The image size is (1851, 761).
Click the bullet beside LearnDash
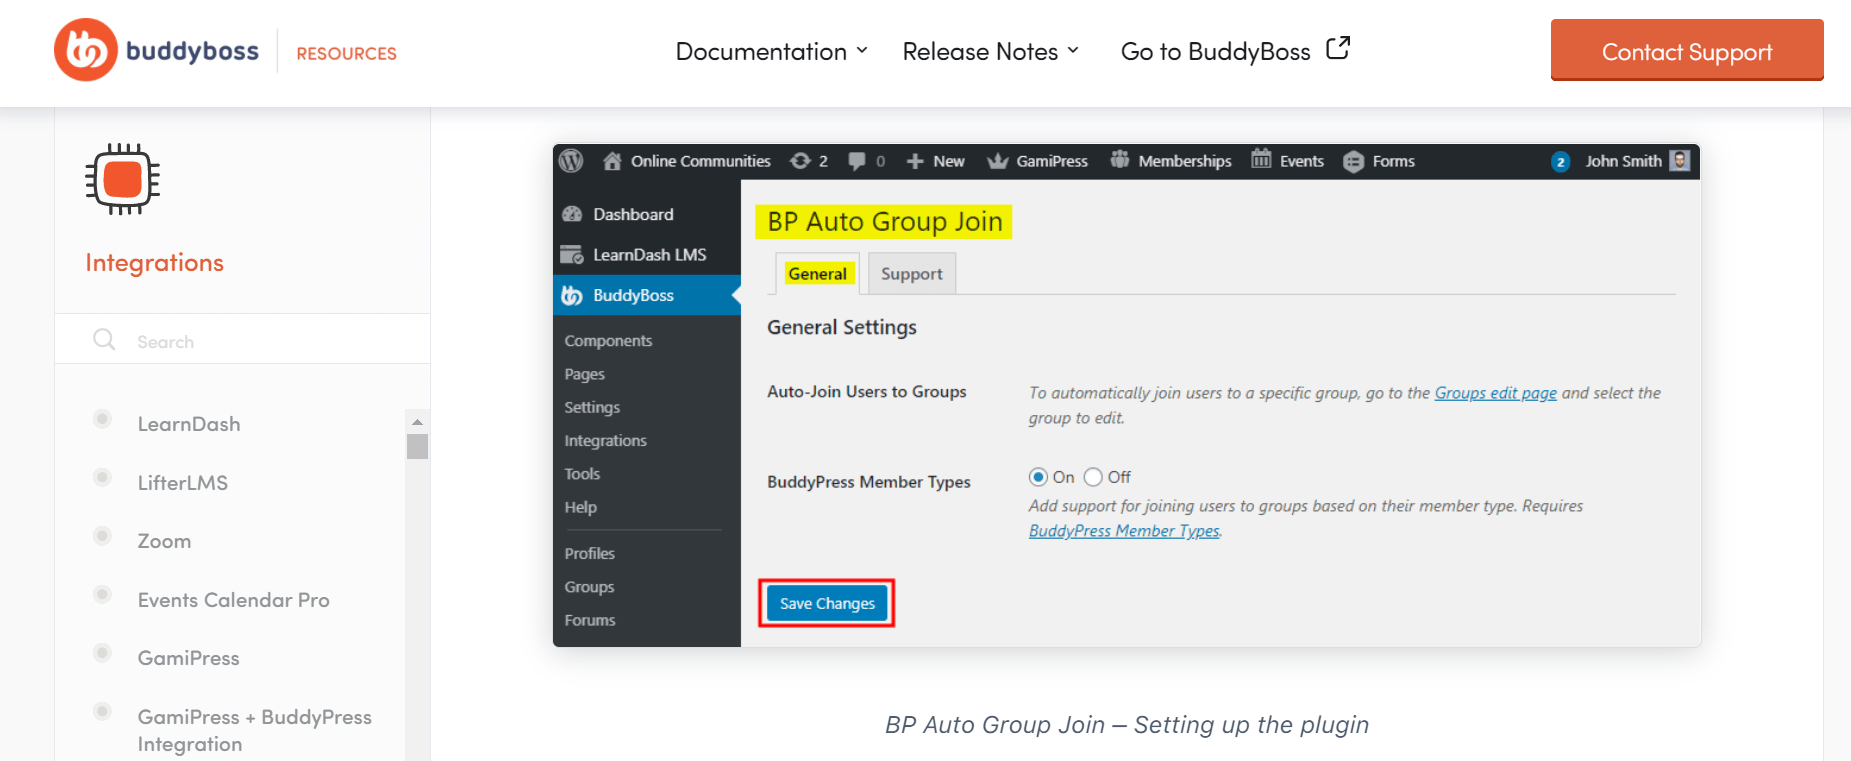tap(102, 419)
